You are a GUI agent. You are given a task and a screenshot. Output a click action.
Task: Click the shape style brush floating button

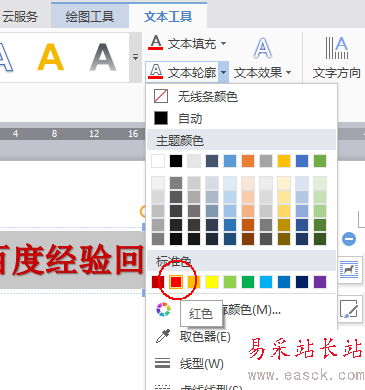tap(350, 308)
